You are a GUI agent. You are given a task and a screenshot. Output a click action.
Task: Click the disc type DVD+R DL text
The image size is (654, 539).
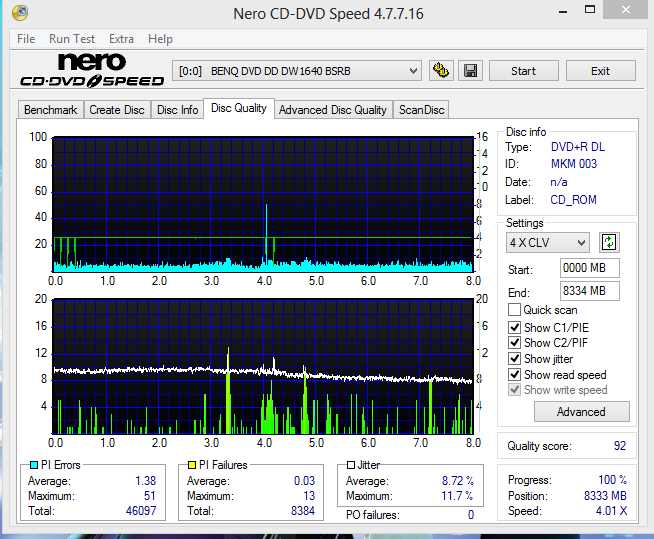[x=578, y=147]
